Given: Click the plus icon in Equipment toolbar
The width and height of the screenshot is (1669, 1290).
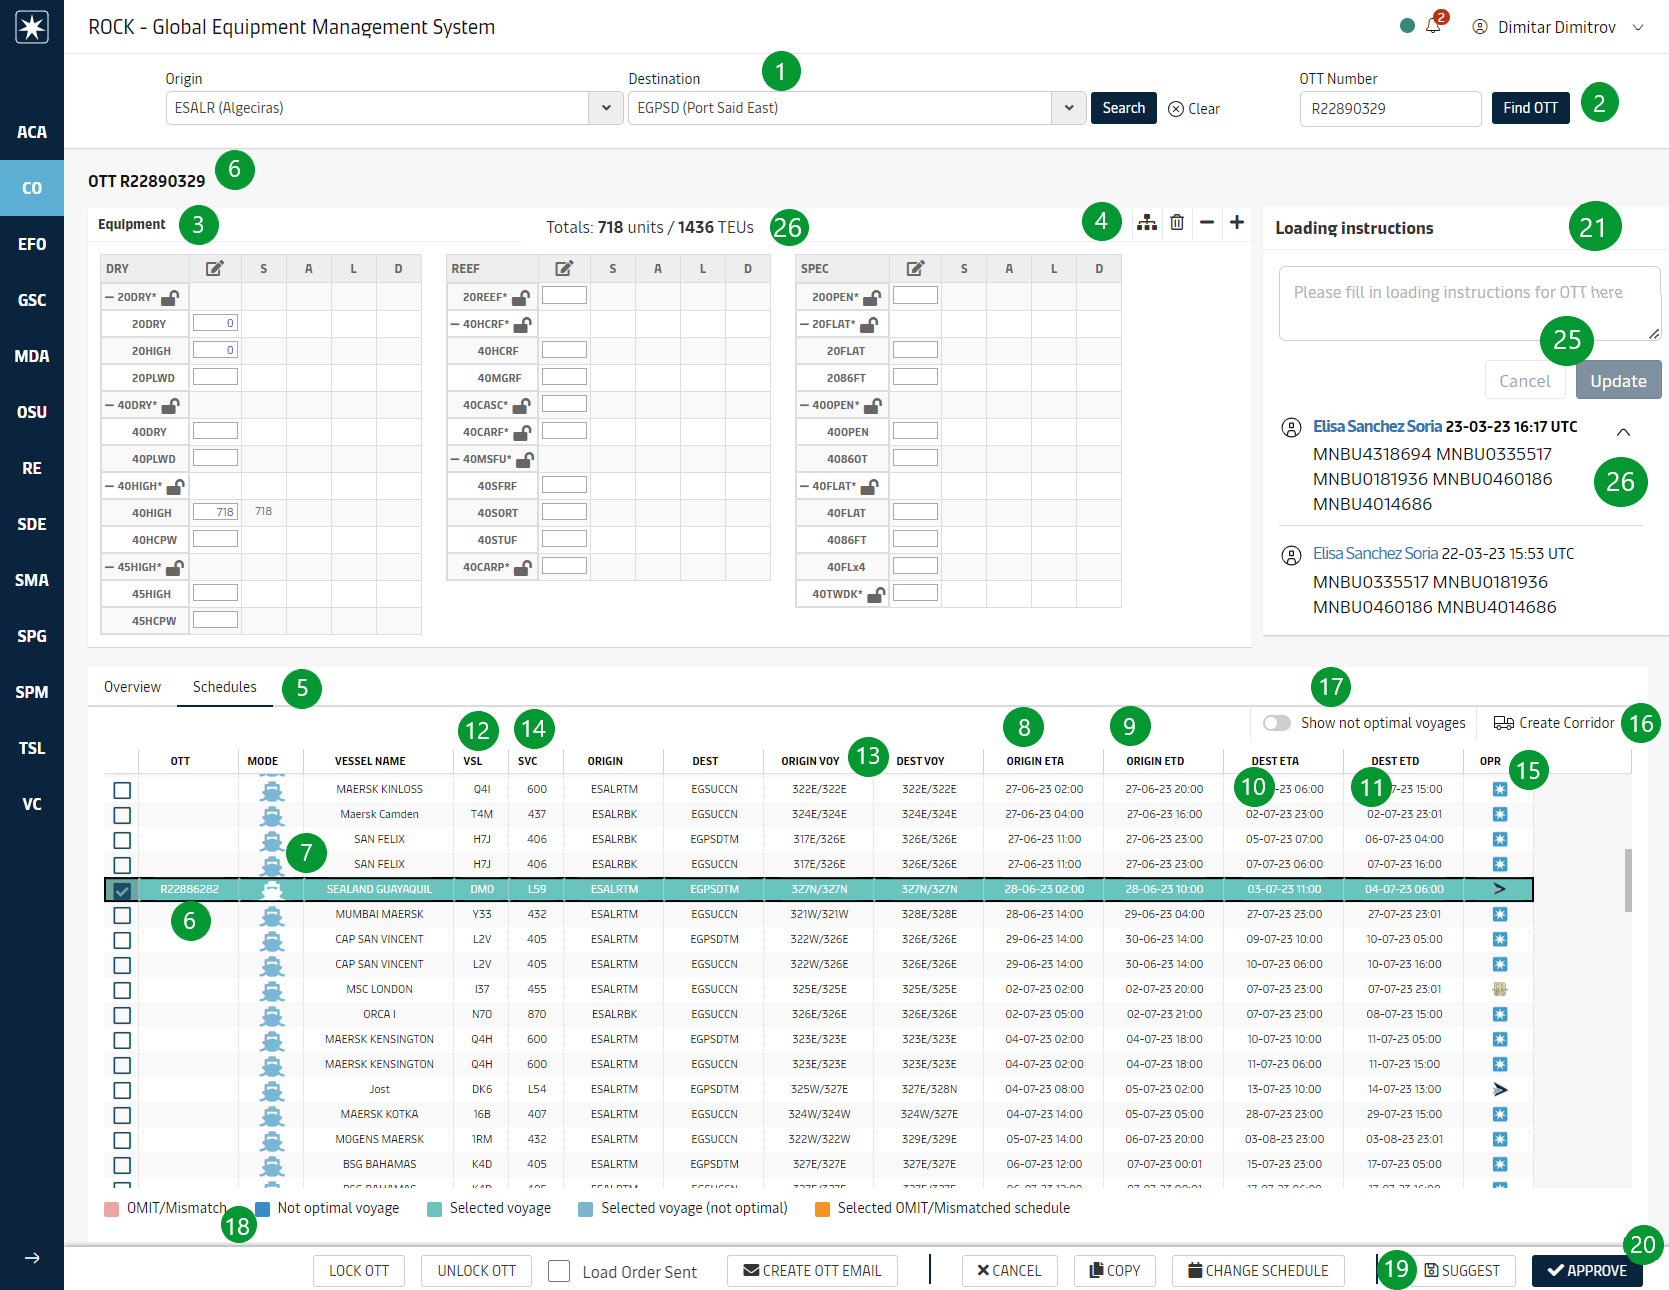Looking at the screenshot, I should click(x=1237, y=222).
